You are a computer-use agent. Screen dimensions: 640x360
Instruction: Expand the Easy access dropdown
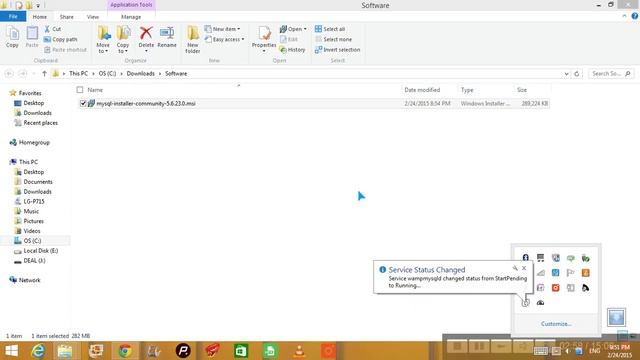tap(224, 39)
